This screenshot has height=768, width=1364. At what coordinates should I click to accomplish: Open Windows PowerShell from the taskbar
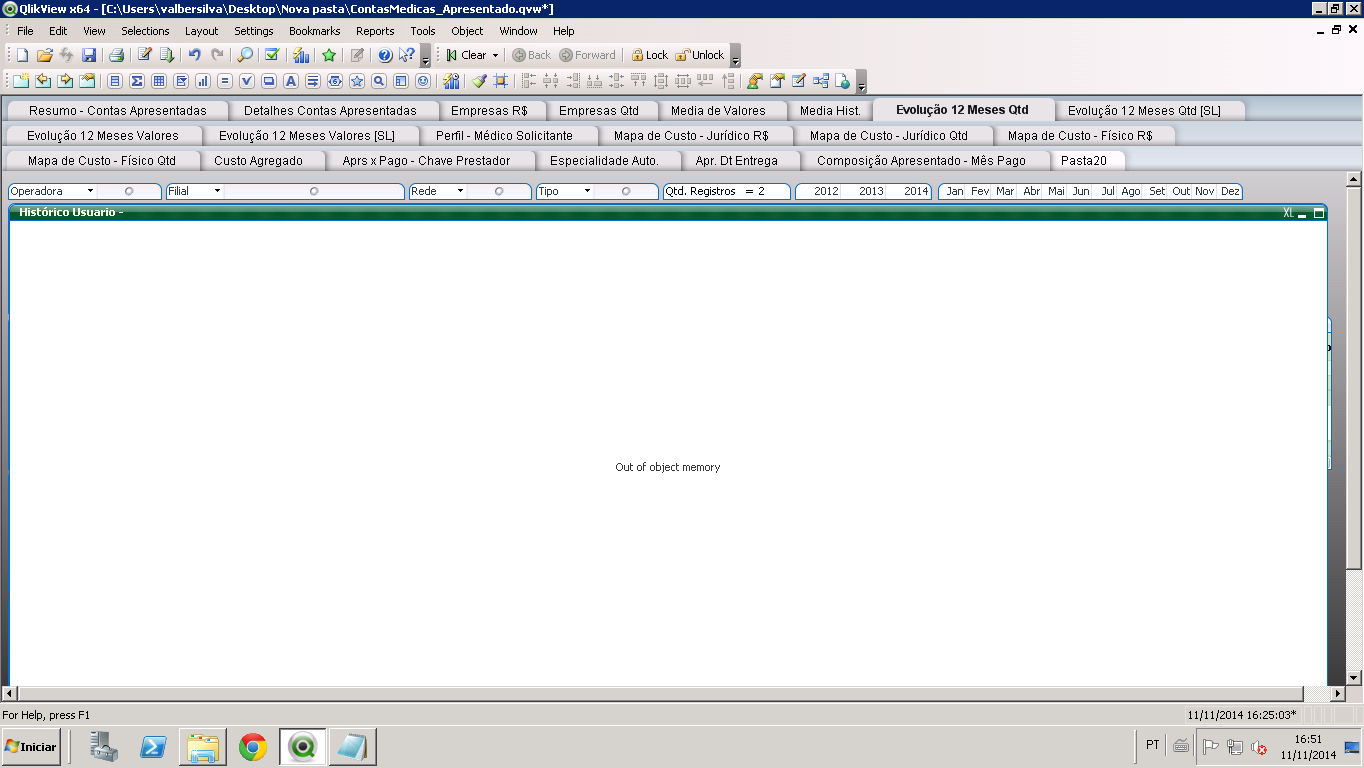[x=153, y=747]
